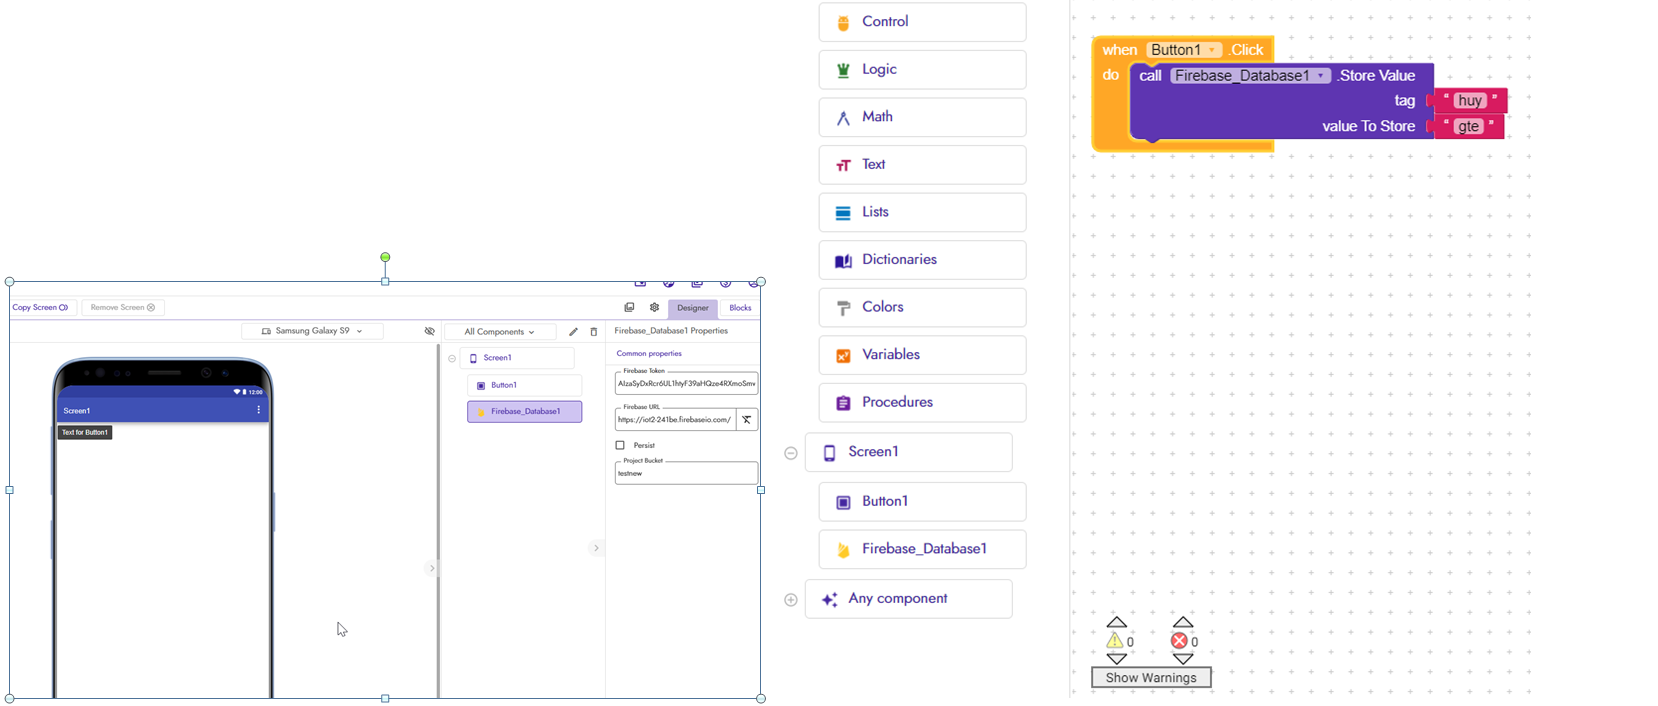Enable the Persist checkbox
This screenshot has height=706, width=1658.
pos(620,445)
